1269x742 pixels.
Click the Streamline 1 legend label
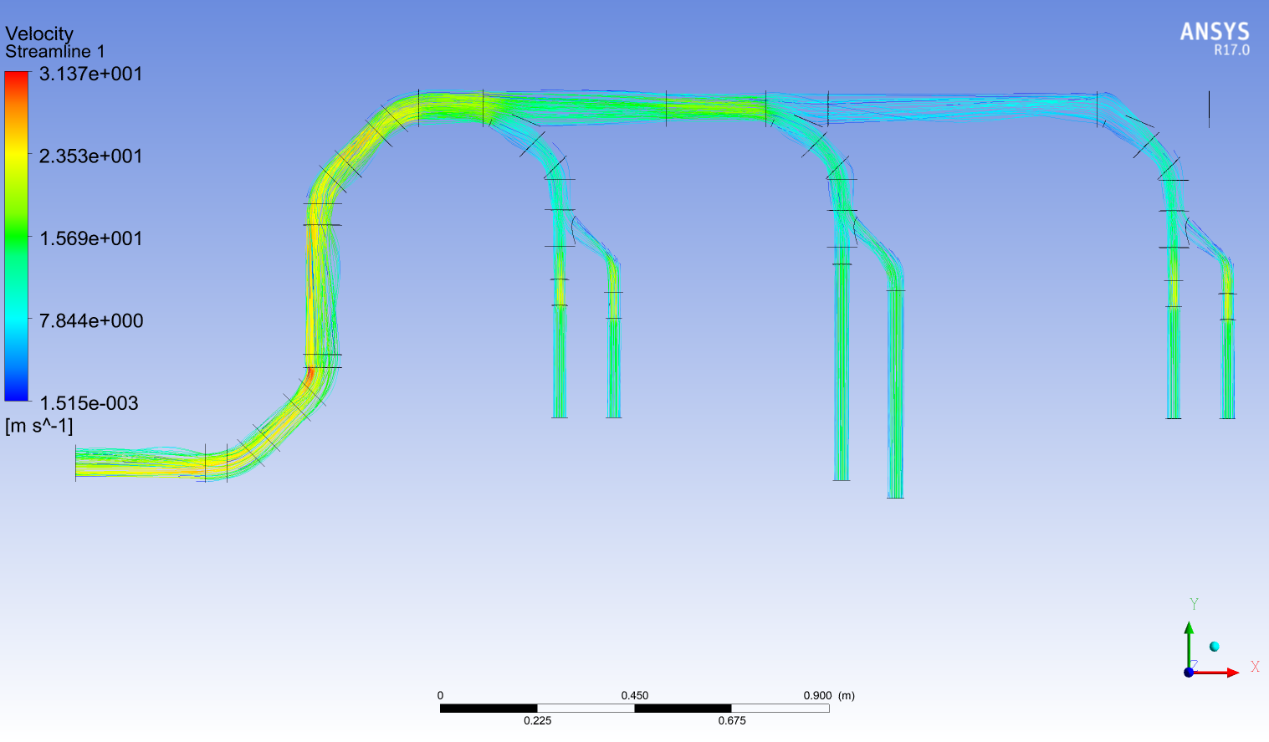pos(55,51)
